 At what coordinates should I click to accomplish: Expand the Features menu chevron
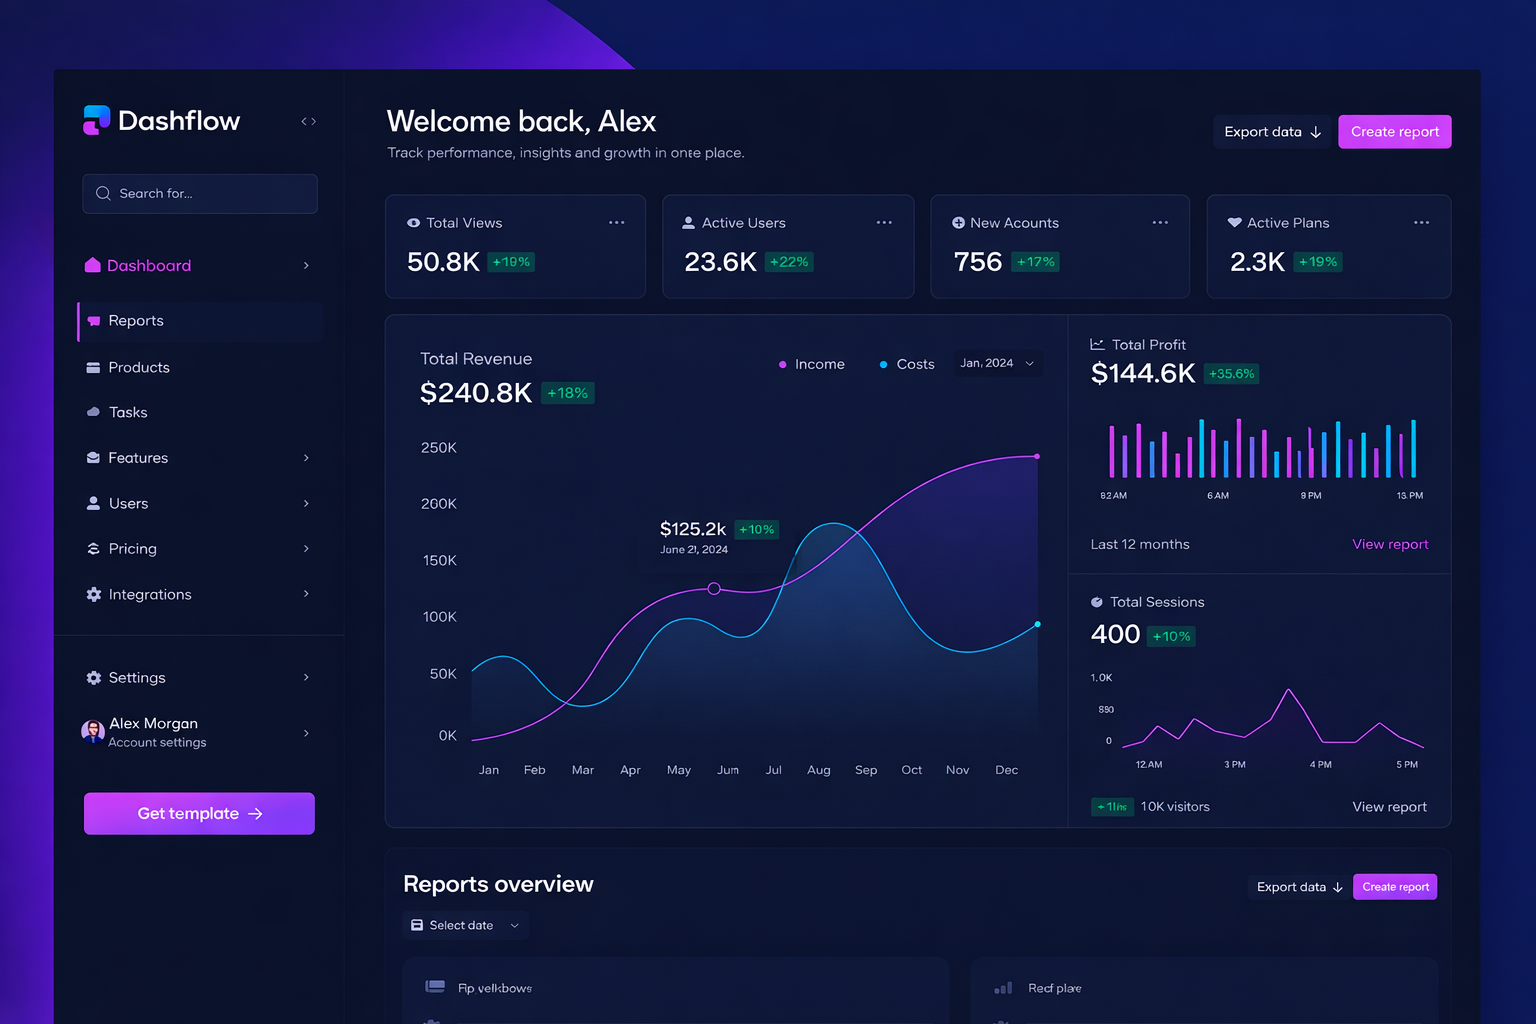306,457
